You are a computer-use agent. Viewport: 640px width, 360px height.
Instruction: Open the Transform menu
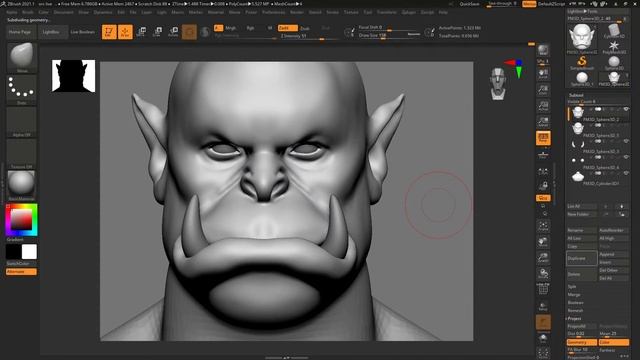[x=387, y=12]
